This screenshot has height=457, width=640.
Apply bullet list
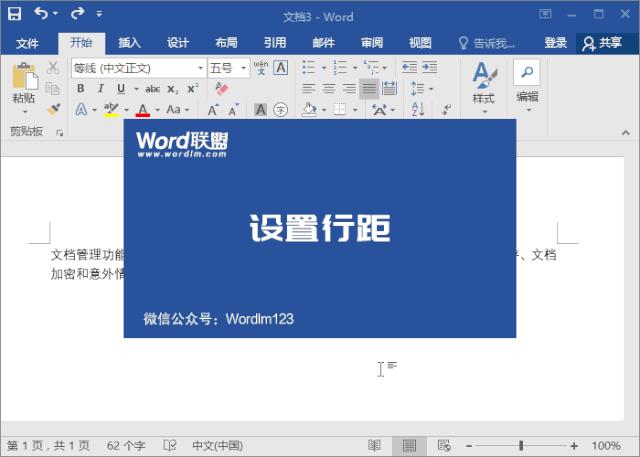tap(309, 67)
